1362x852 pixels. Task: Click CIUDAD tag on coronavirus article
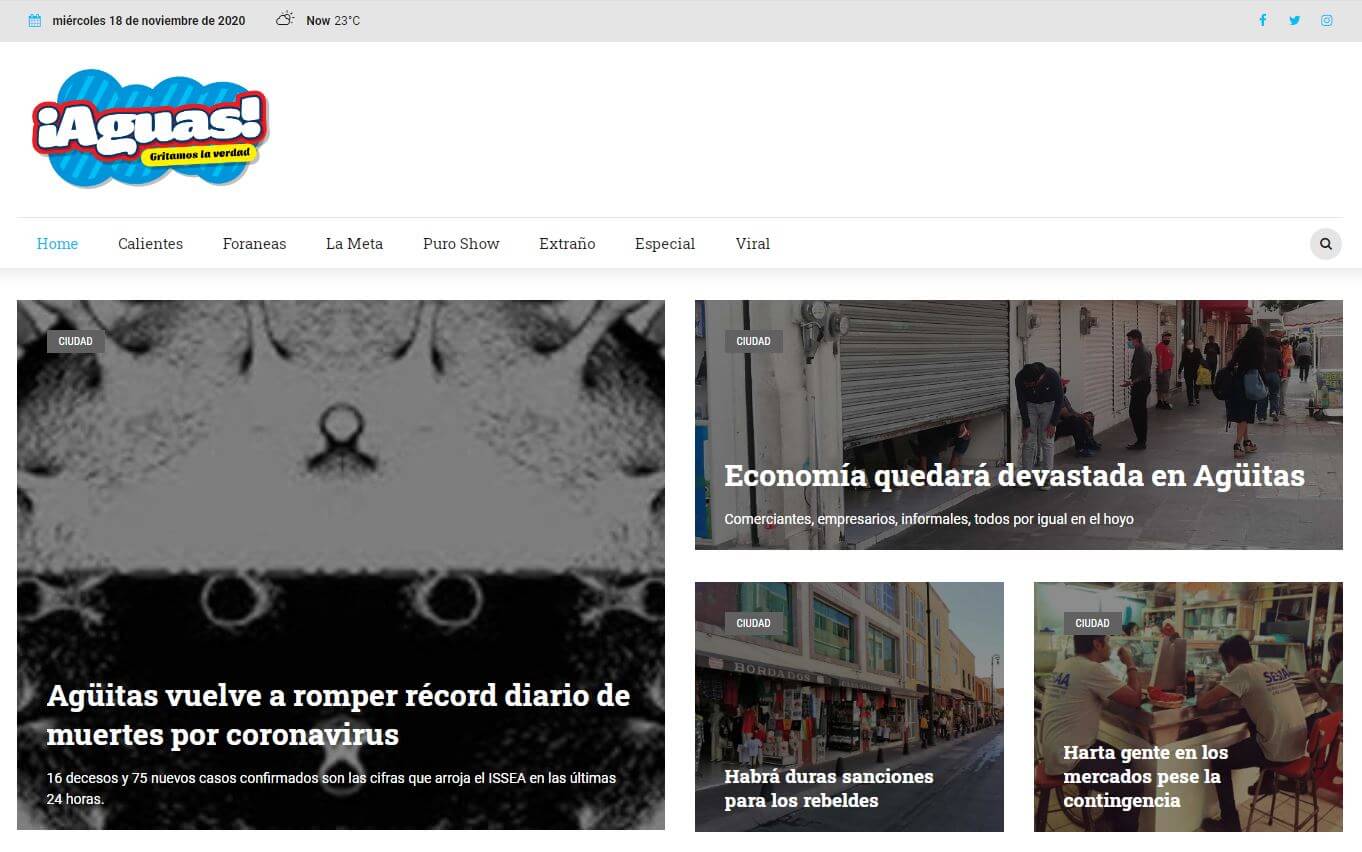[x=75, y=341]
